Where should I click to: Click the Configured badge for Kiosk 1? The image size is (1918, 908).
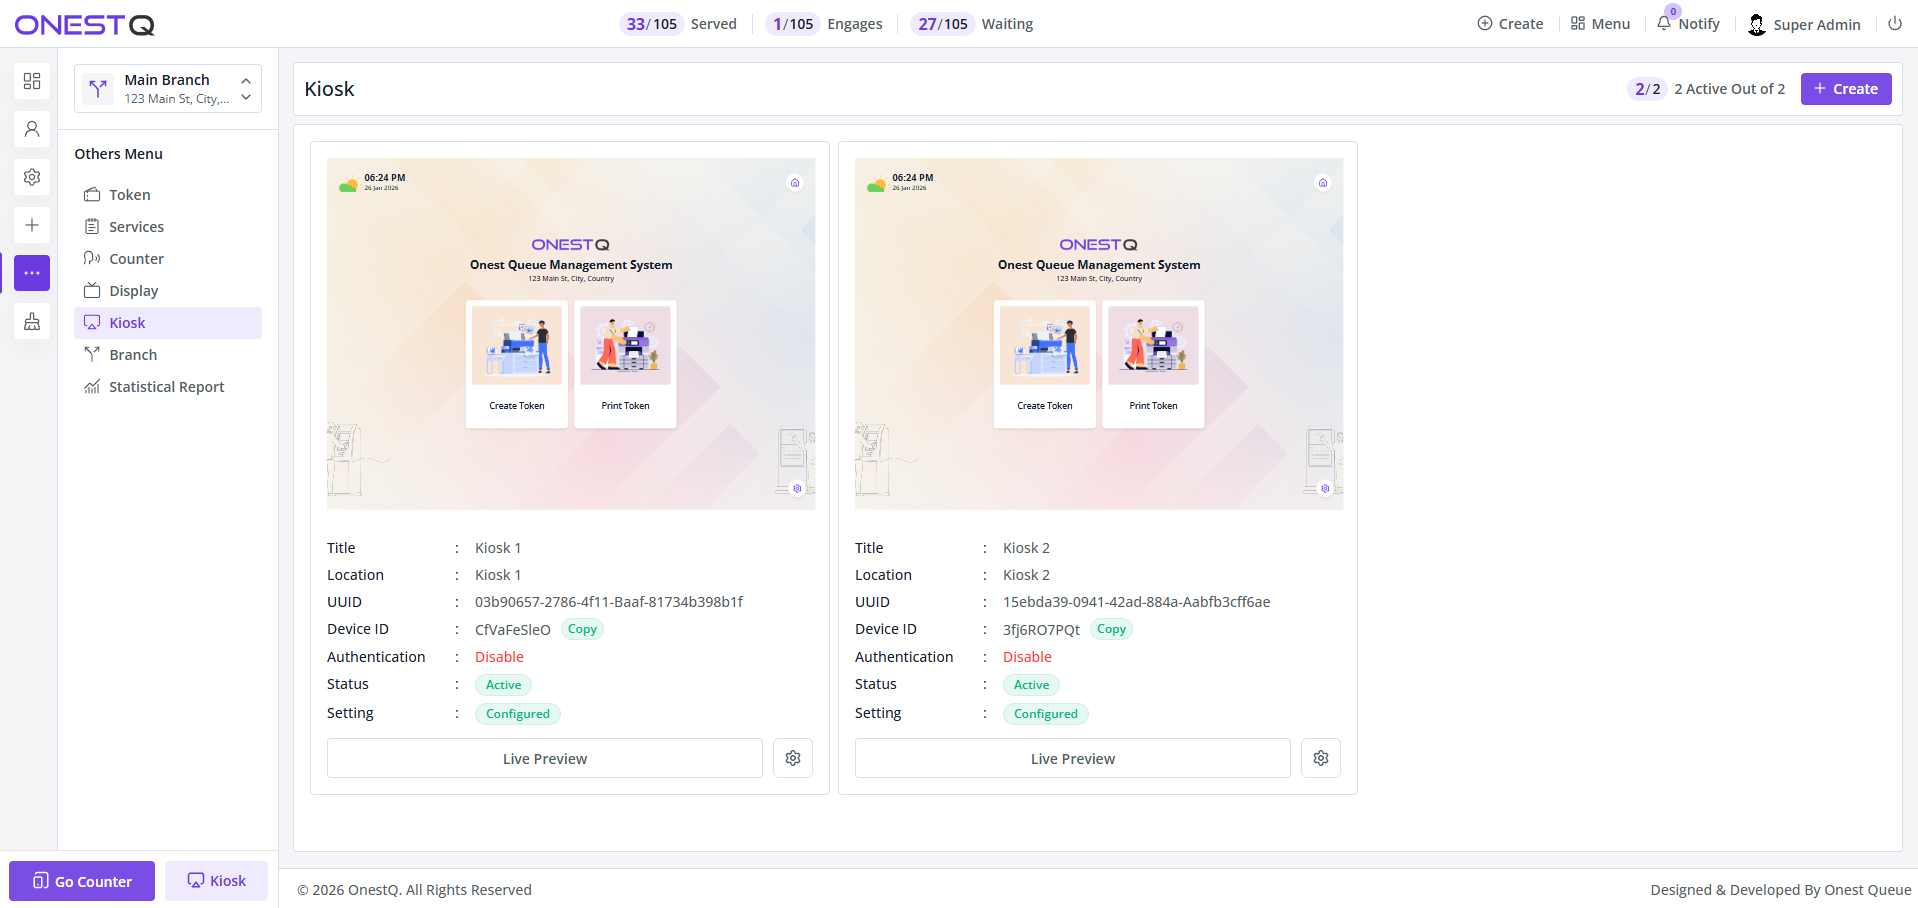[x=518, y=714]
